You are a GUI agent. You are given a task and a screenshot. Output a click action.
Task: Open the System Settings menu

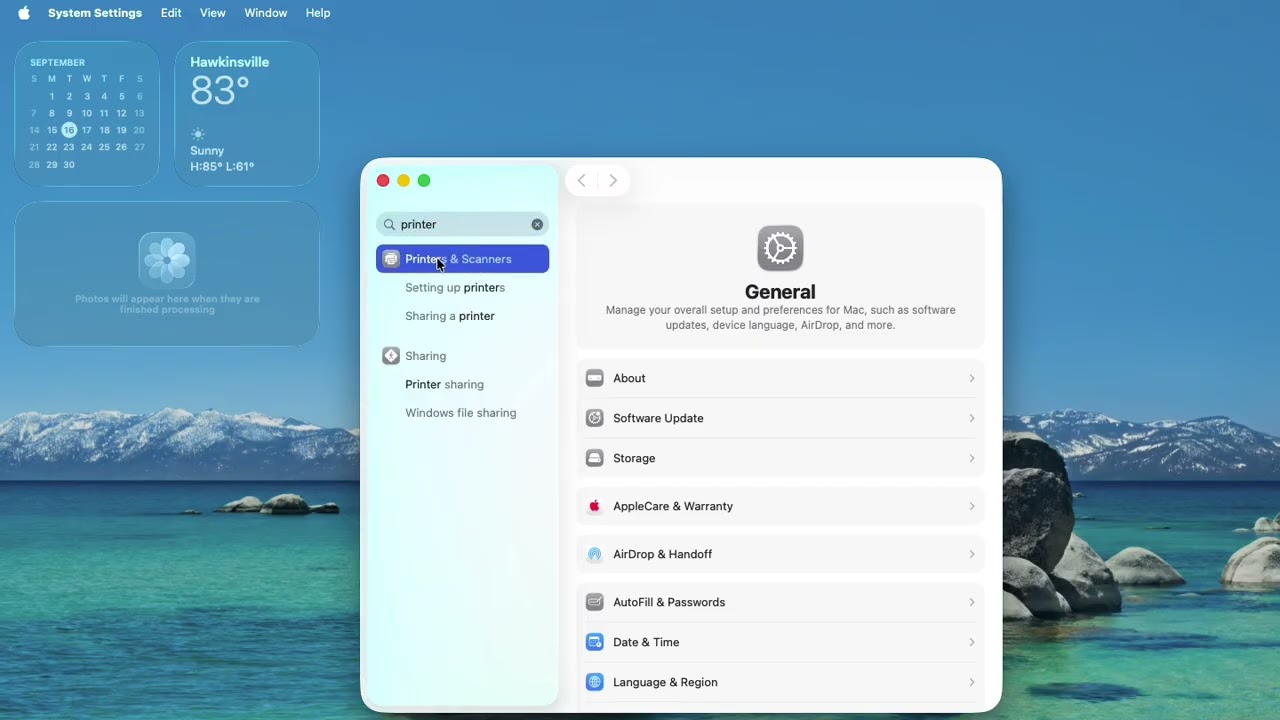95,13
